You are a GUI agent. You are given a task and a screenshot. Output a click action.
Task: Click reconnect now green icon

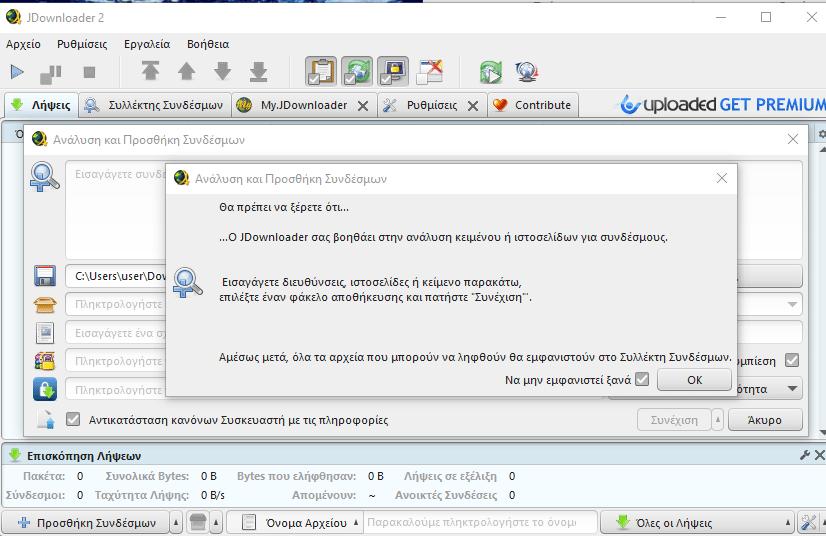click(490, 72)
